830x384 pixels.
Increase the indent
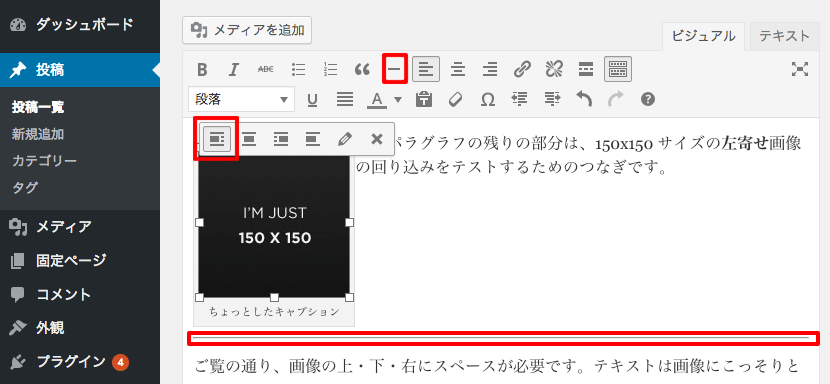(552, 99)
